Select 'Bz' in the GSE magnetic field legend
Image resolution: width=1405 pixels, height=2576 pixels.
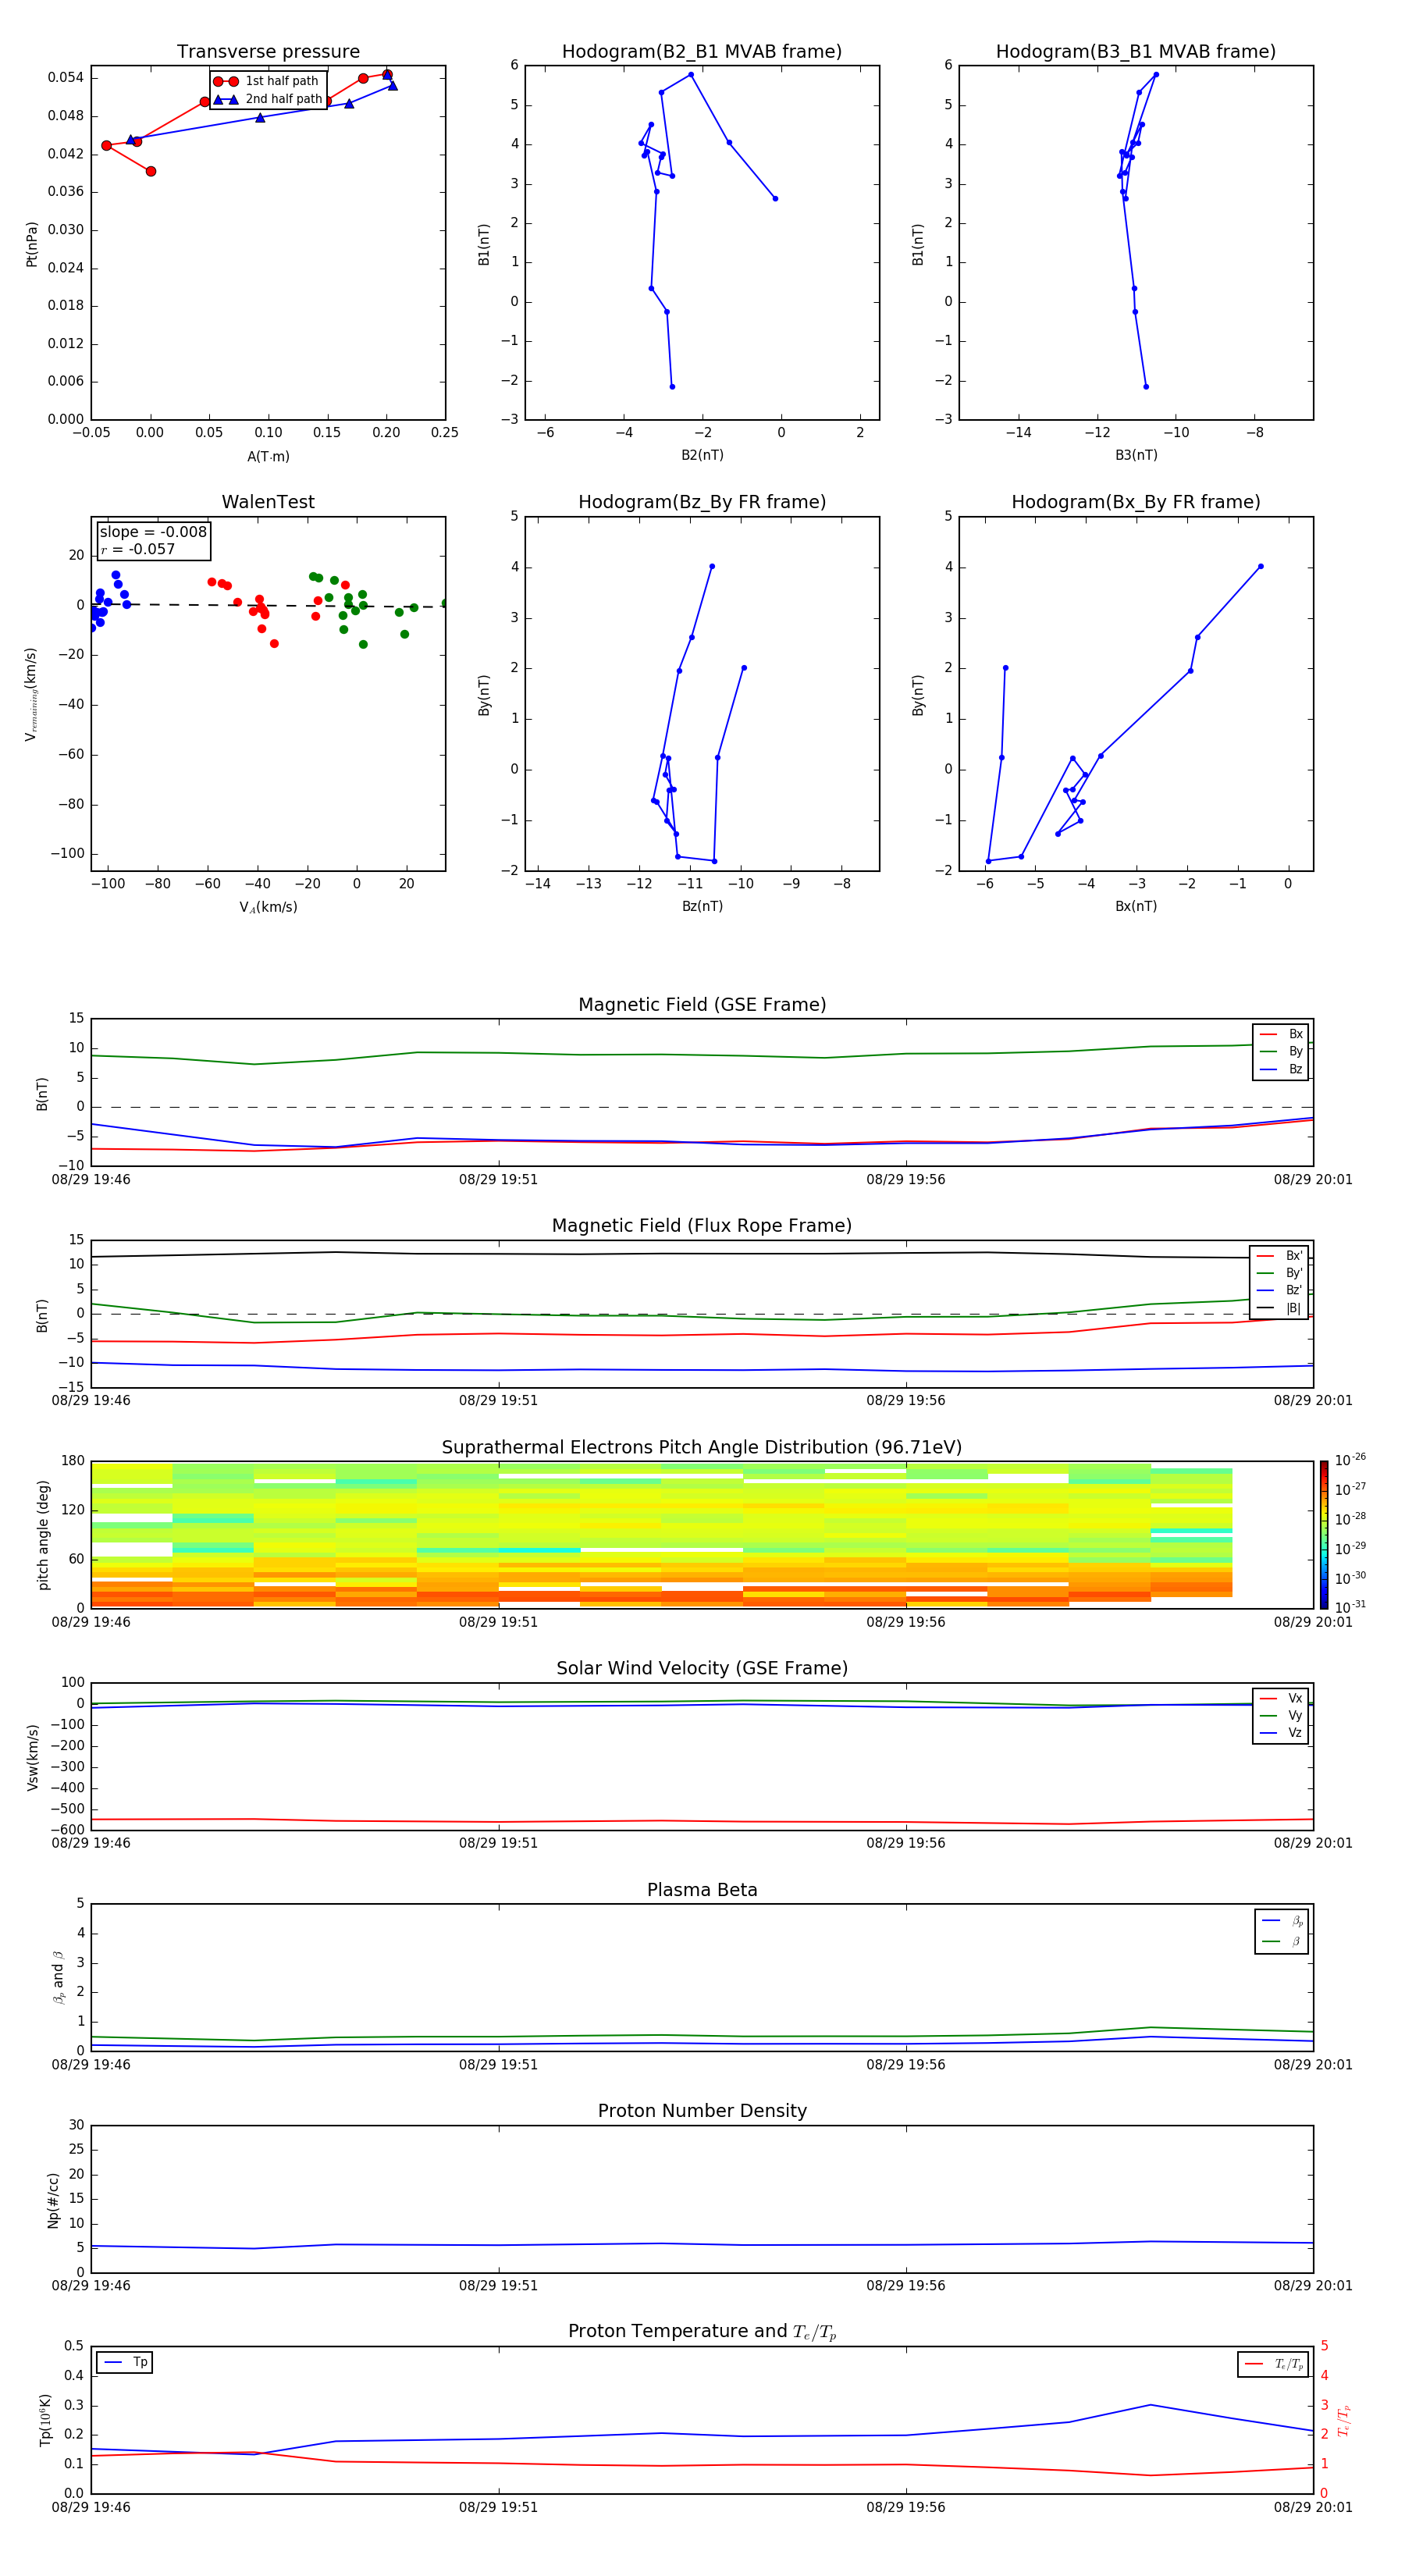point(1281,1069)
